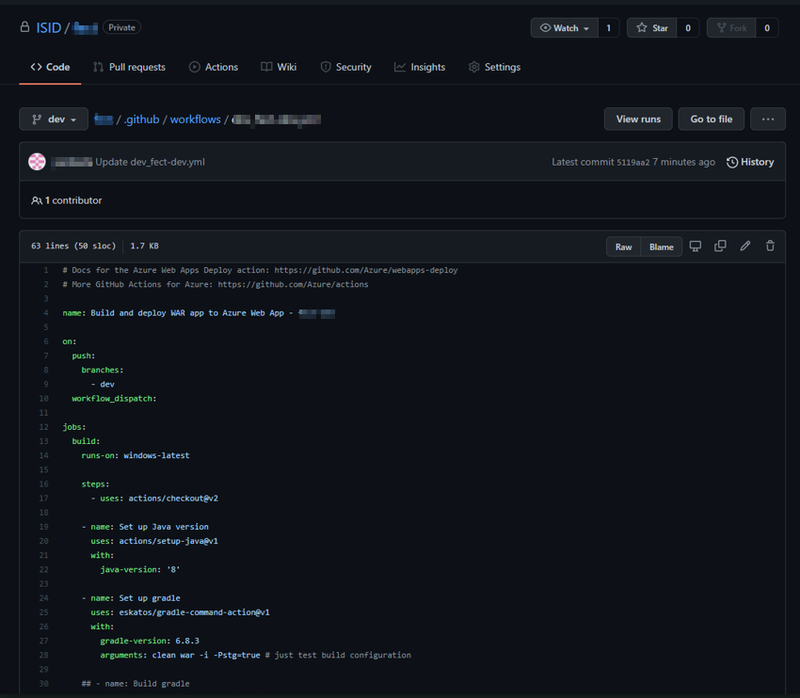
Task: Open the more options ellipsis menu
Action: [768, 119]
